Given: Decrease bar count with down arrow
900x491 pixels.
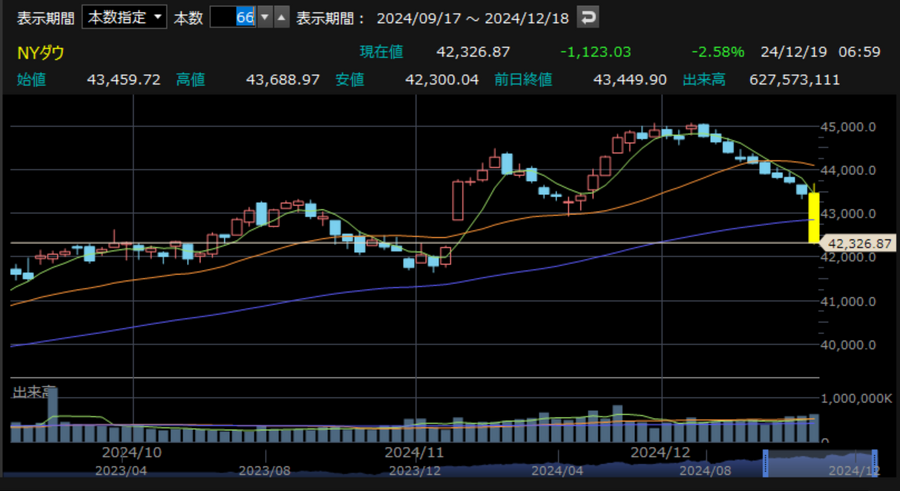Looking at the screenshot, I should pos(265,17).
